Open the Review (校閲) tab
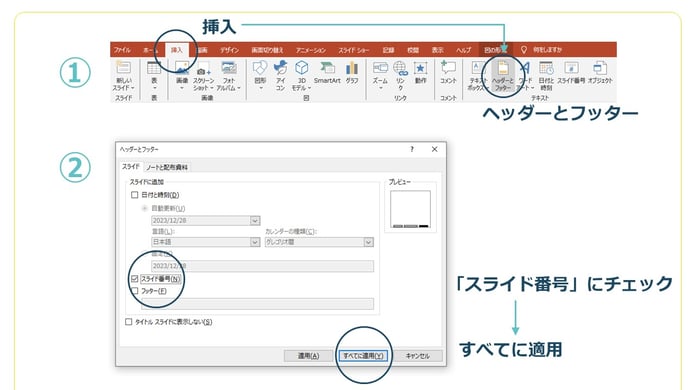The height and width of the screenshot is (390, 695). click(x=413, y=50)
